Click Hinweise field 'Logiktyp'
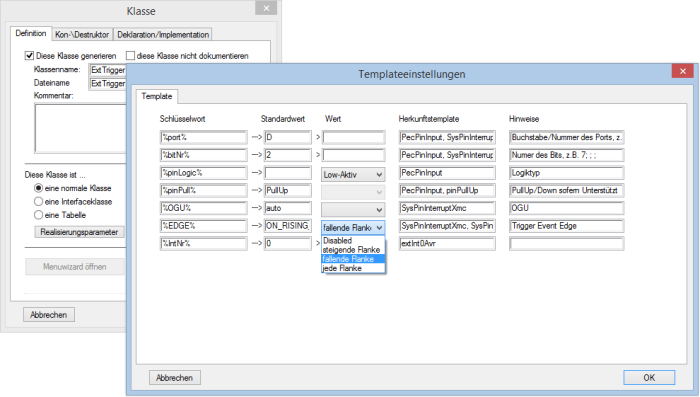Screen dimensions: 700x397 pos(567,173)
